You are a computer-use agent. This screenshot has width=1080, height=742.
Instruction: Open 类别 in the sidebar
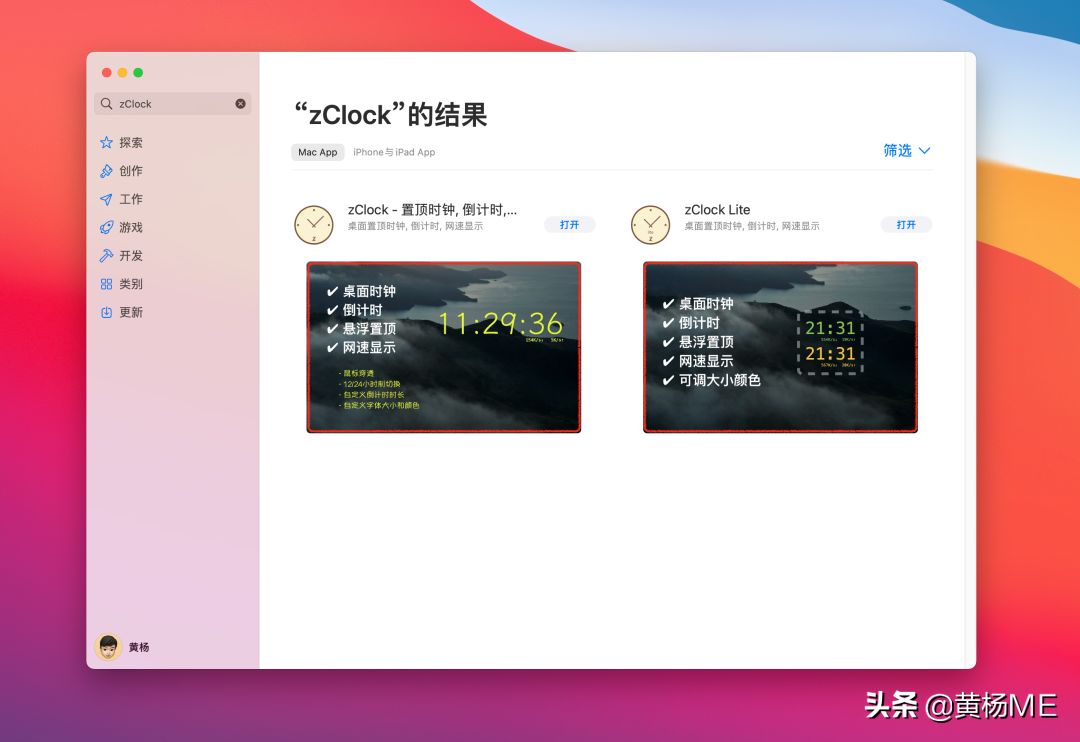[x=131, y=284]
